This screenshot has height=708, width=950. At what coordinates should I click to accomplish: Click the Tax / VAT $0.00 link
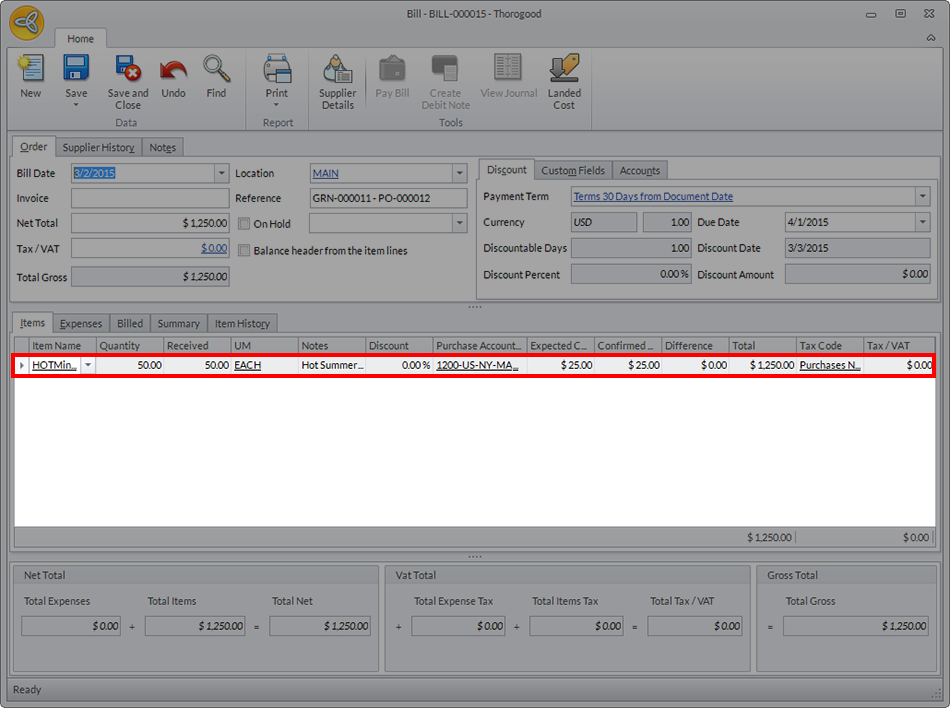(x=213, y=248)
